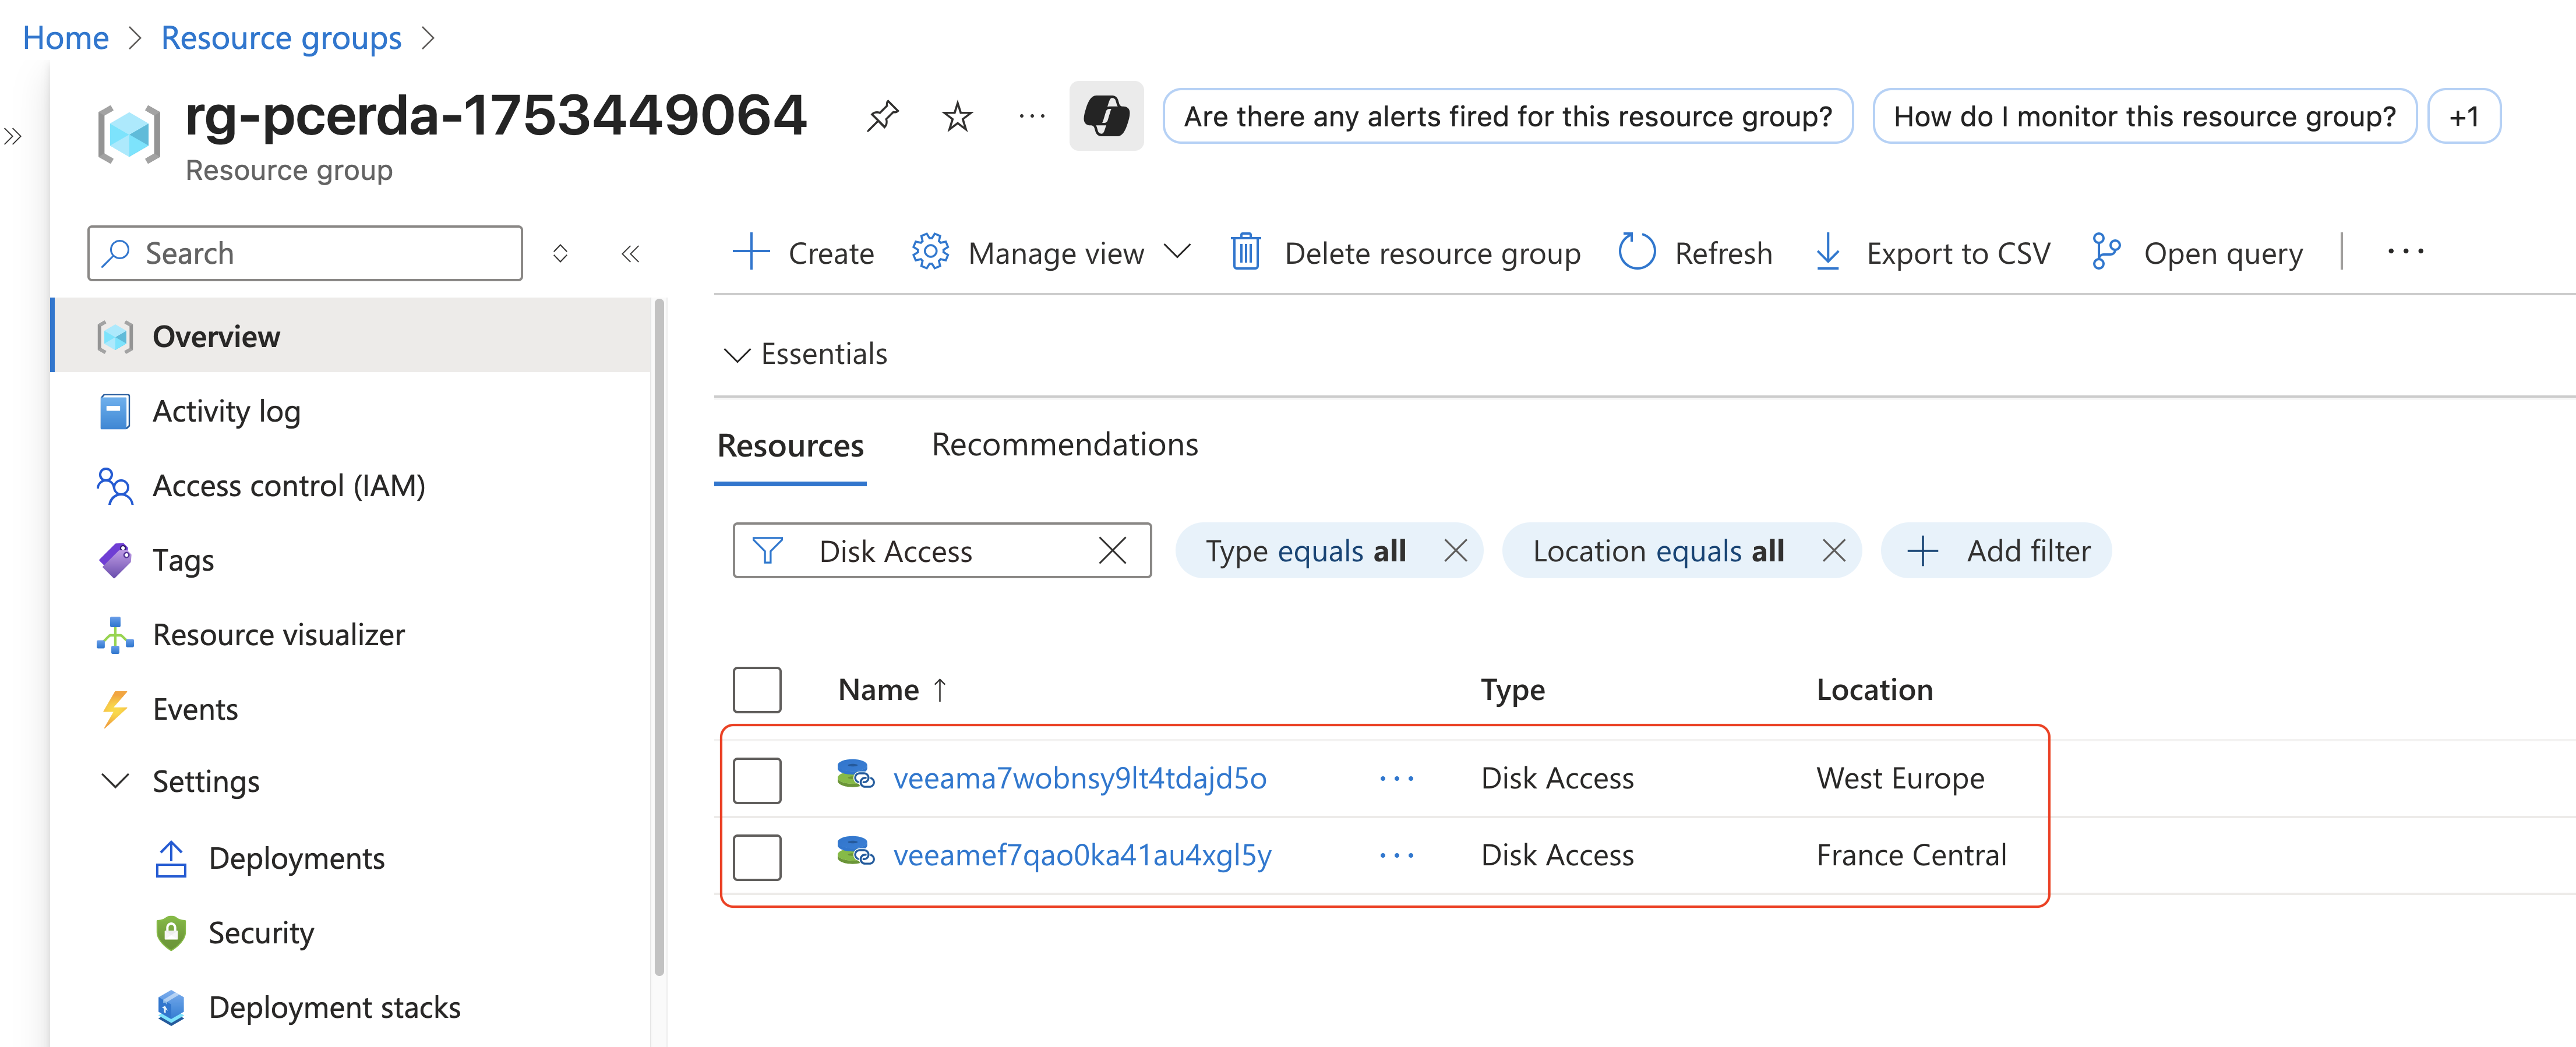Open the Manage view dropdown
Viewport: 2576px width, 1047px height.
tap(1052, 252)
